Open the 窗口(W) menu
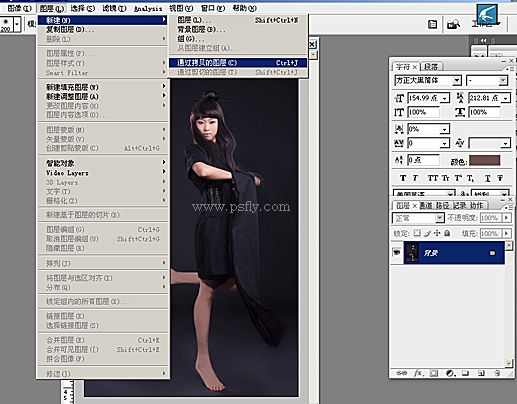This screenshot has height=404, width=517. [x=213, y=8]
